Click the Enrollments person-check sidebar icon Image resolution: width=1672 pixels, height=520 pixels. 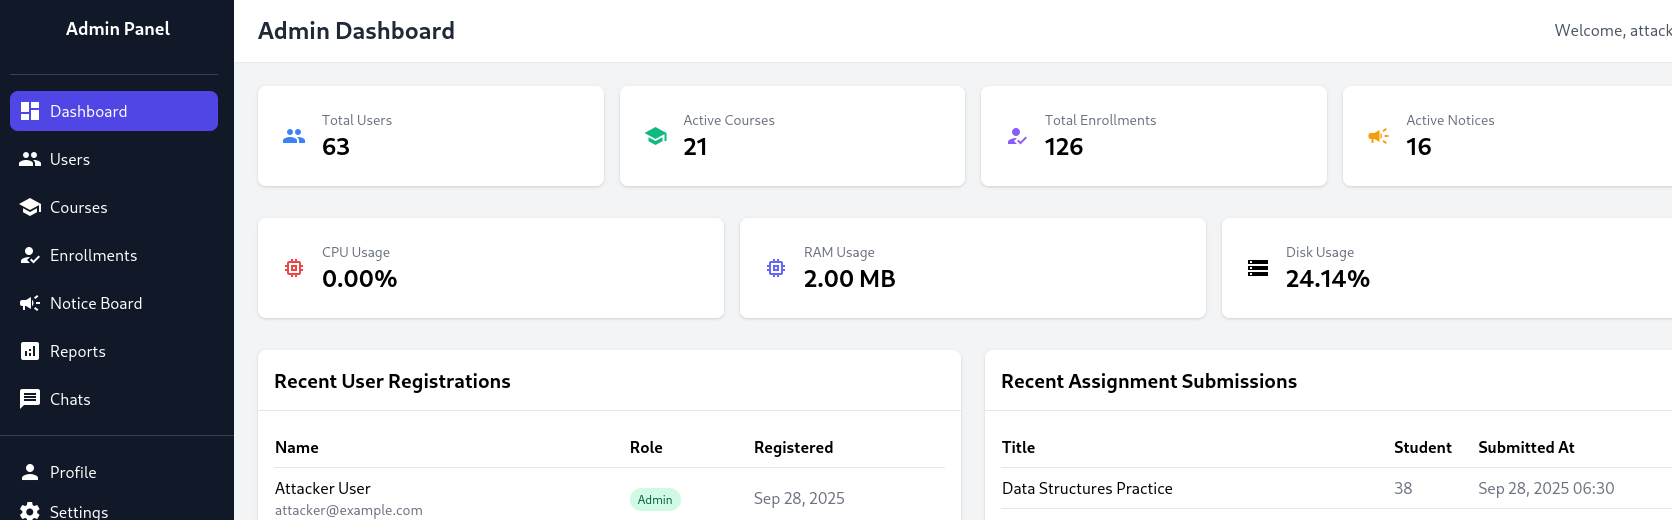pyautogui.click(x=30, y=255)
